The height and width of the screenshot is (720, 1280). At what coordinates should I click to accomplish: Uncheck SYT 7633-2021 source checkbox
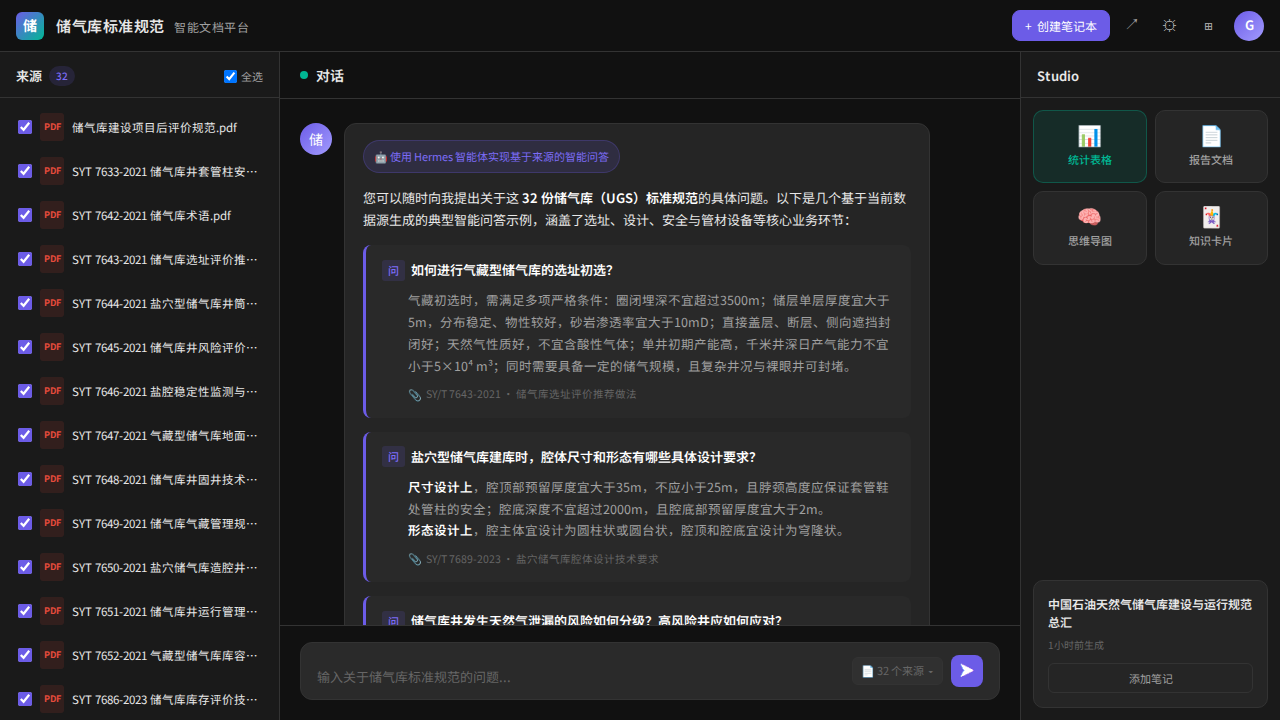pyautogui.click(x=25, y=171)
